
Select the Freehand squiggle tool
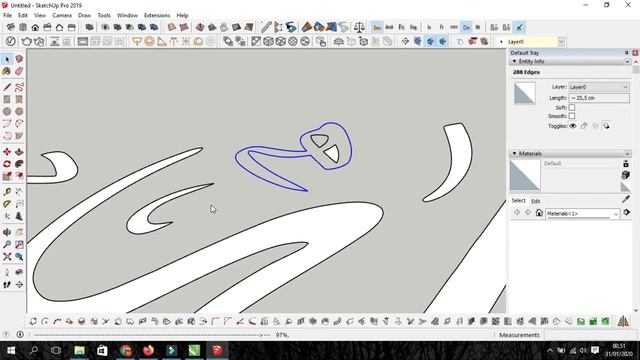pyautogui.click(x=19, y=87)
